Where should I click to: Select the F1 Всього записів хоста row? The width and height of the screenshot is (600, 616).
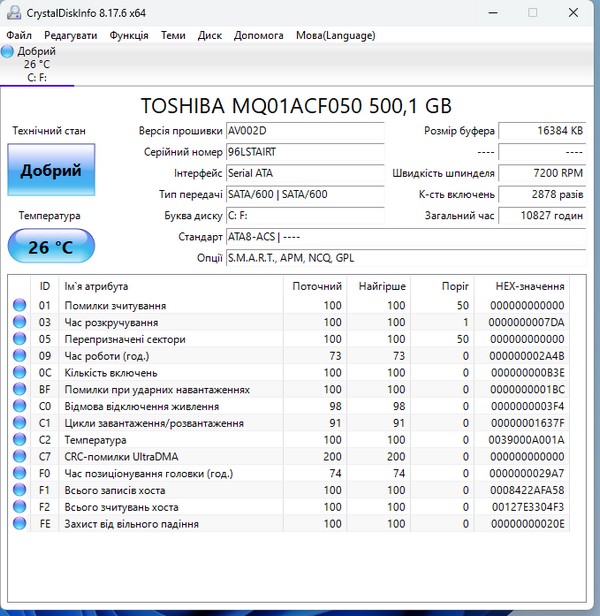coord(300,490)
